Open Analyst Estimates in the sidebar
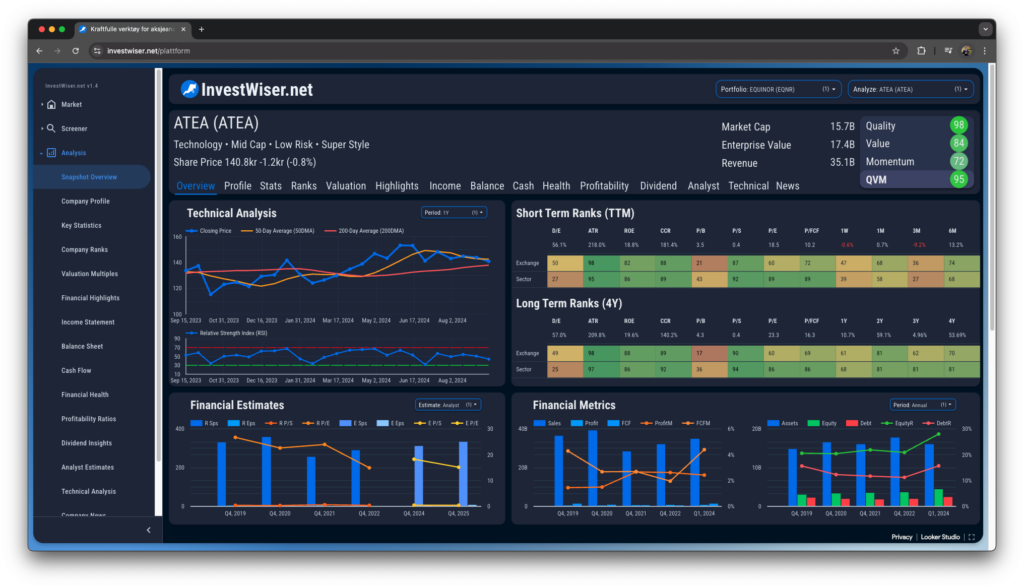This screenshot has width=1024, height=588. (x=88, y=467)
